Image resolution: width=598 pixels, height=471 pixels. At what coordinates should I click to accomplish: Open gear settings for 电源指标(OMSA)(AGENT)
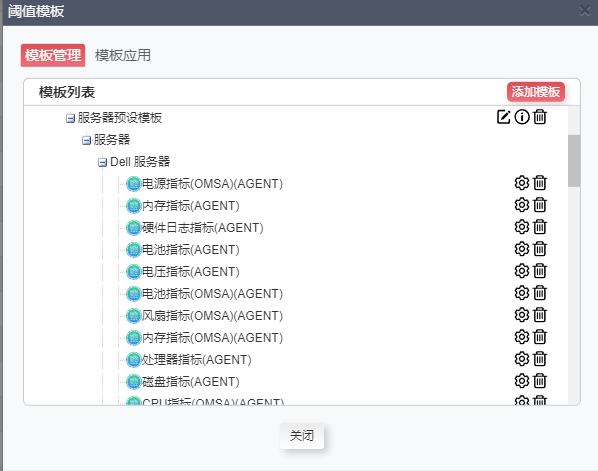click(522, 183)
